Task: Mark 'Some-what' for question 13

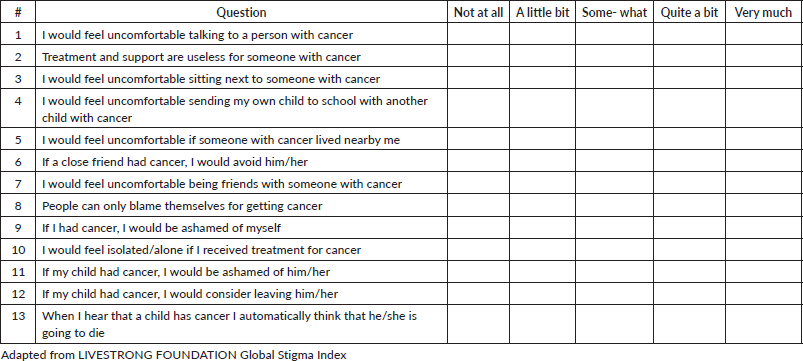Action: click(x=615, y=324)
